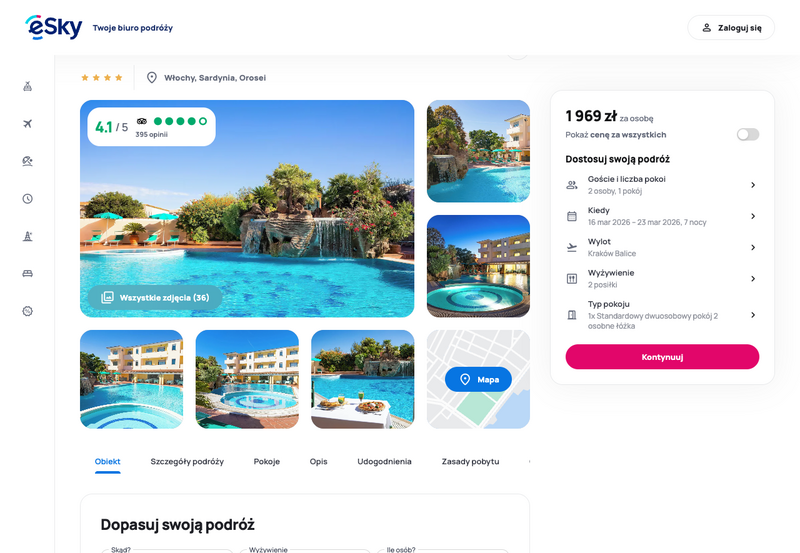Open the last-minute clock sidebar icon
Screen dimensions: 800x553
(28, 198)
